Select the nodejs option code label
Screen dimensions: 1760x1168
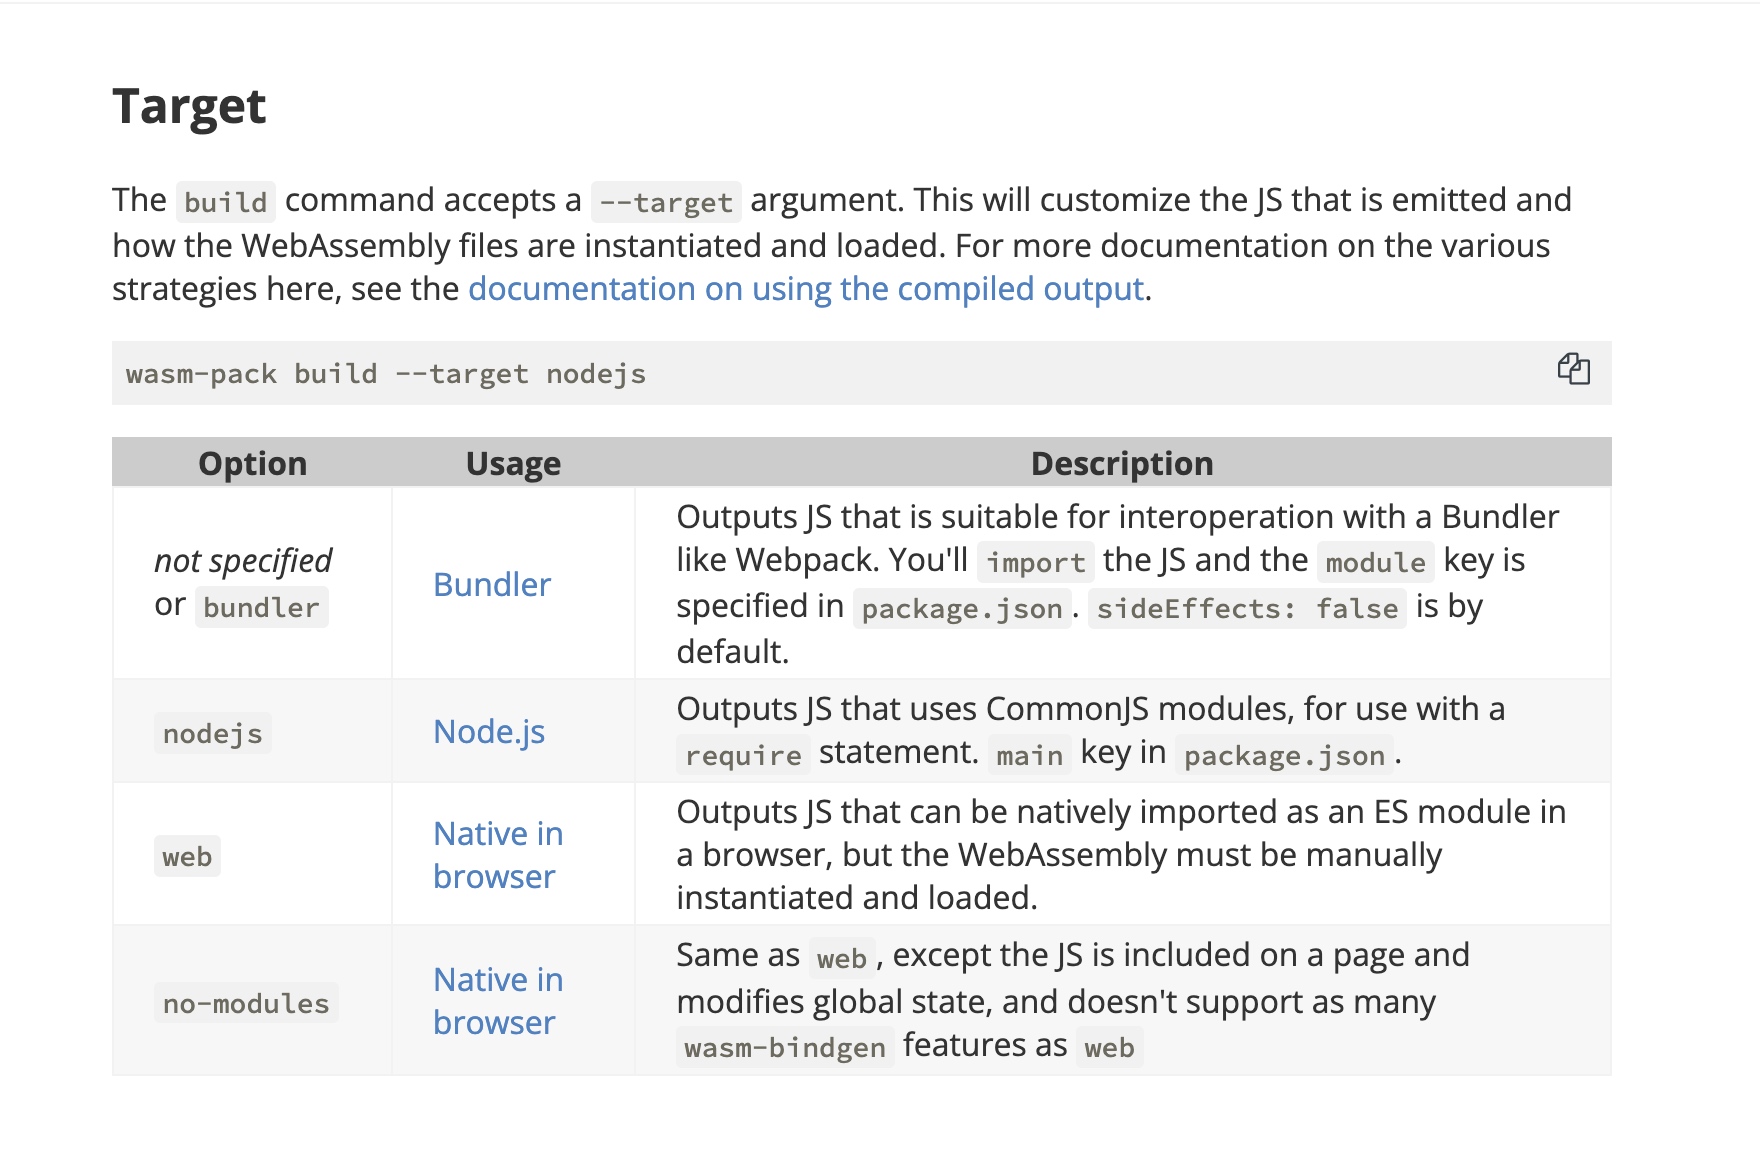coord(212,734)
